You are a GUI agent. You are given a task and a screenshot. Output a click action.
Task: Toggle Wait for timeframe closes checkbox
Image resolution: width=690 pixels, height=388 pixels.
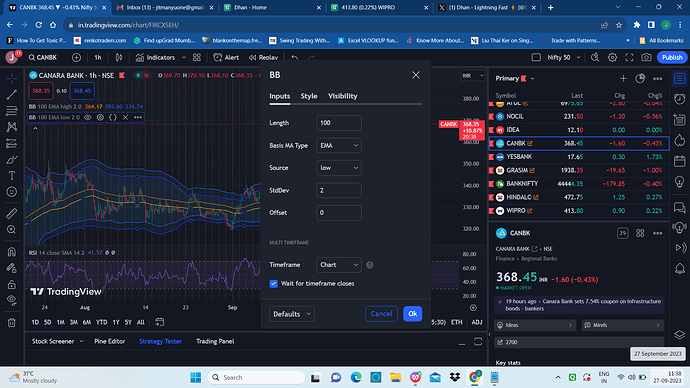[274, 284]
